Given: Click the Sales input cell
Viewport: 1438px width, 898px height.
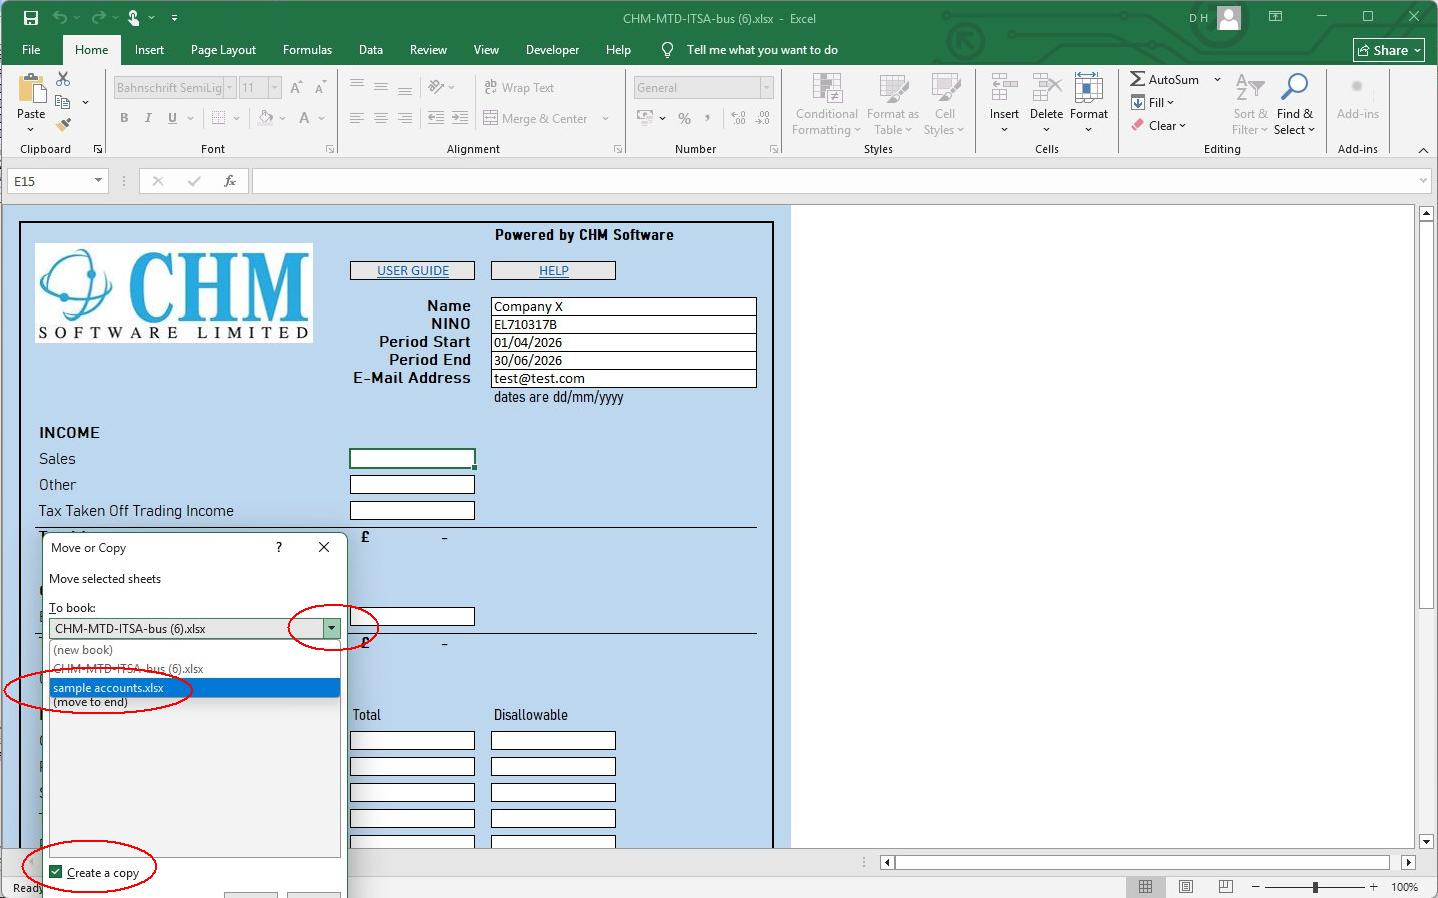Looking at the screenshot, I should point(412,458).
